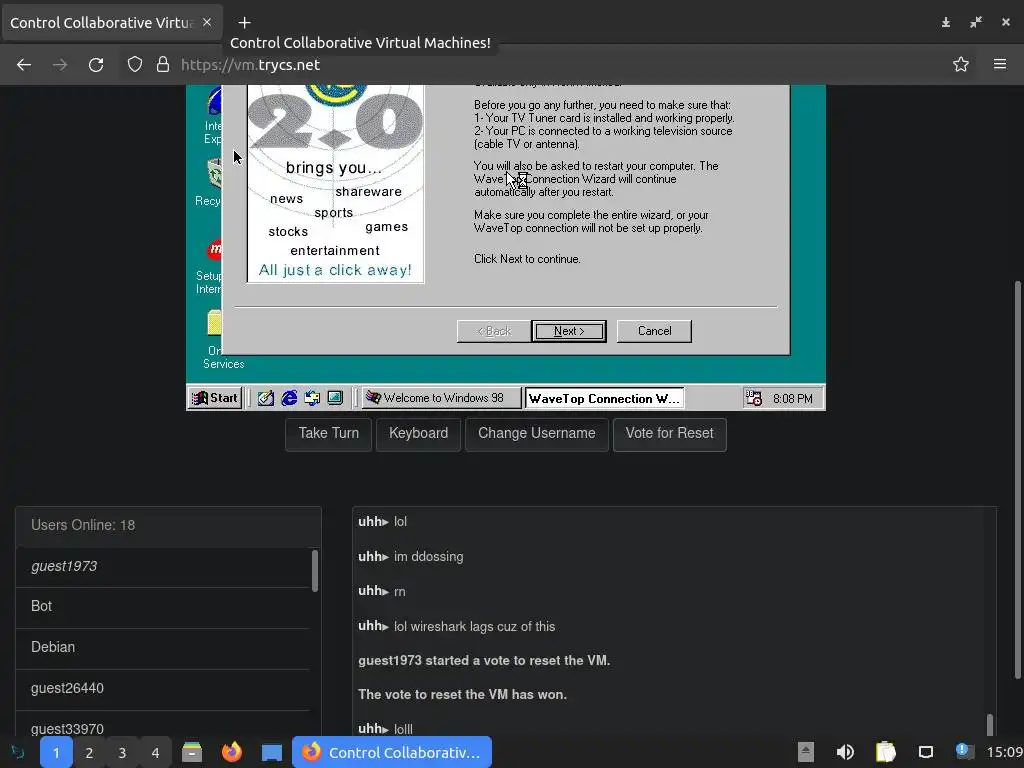Switch to workspace 3 in the panel
This screenshot has width=1024, height=768.
tap(122, 753)
